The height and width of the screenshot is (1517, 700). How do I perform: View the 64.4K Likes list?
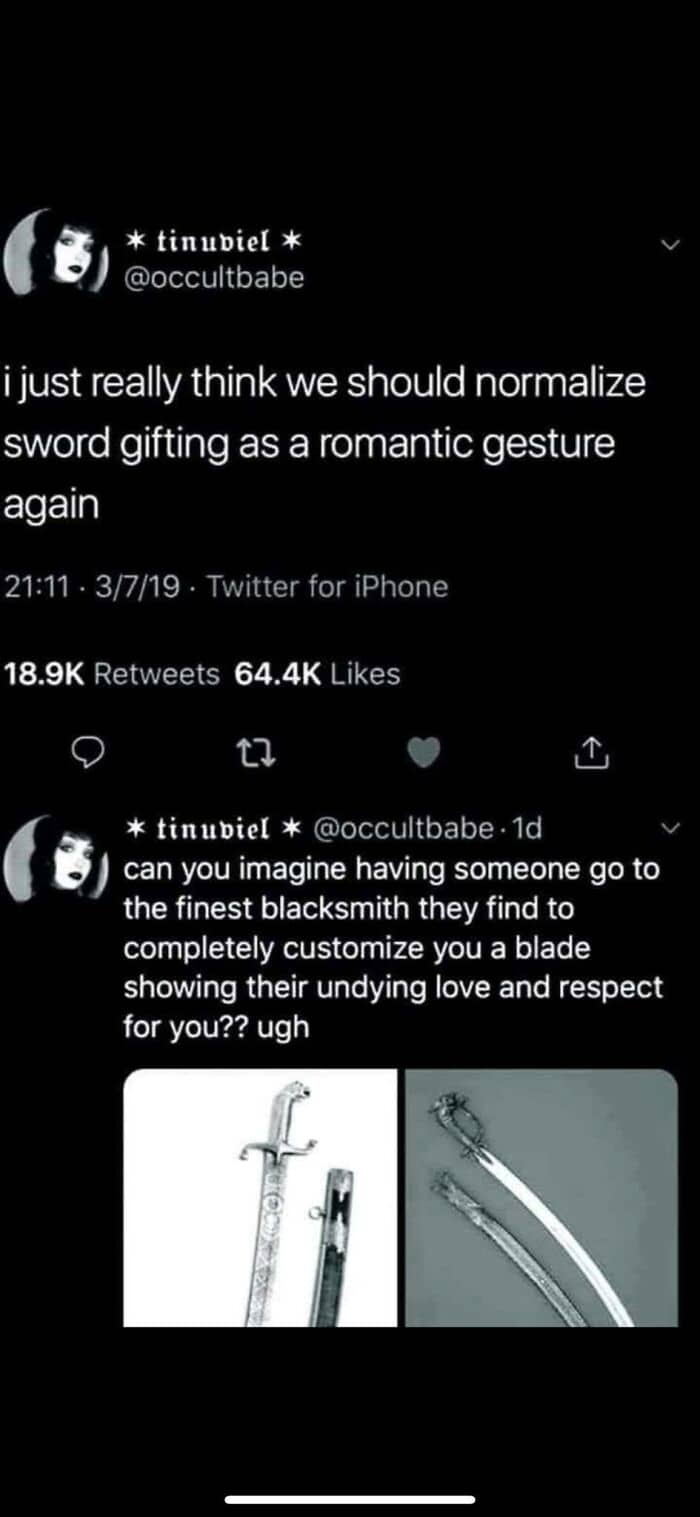[317, 675]
